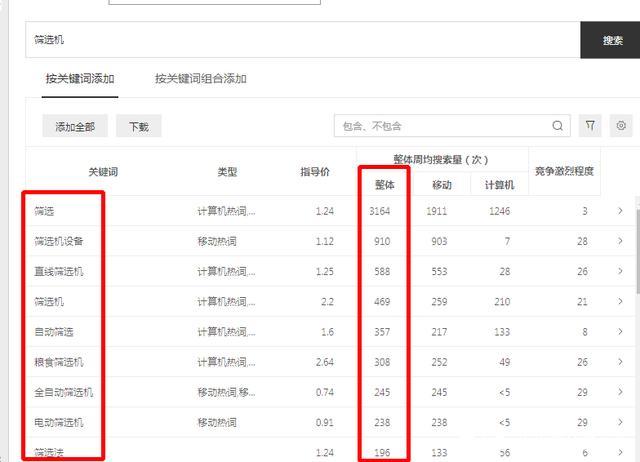The height and width of the screenshot is (462, 640).
Task: Click overall volume value 910
Action: [382, 241]
